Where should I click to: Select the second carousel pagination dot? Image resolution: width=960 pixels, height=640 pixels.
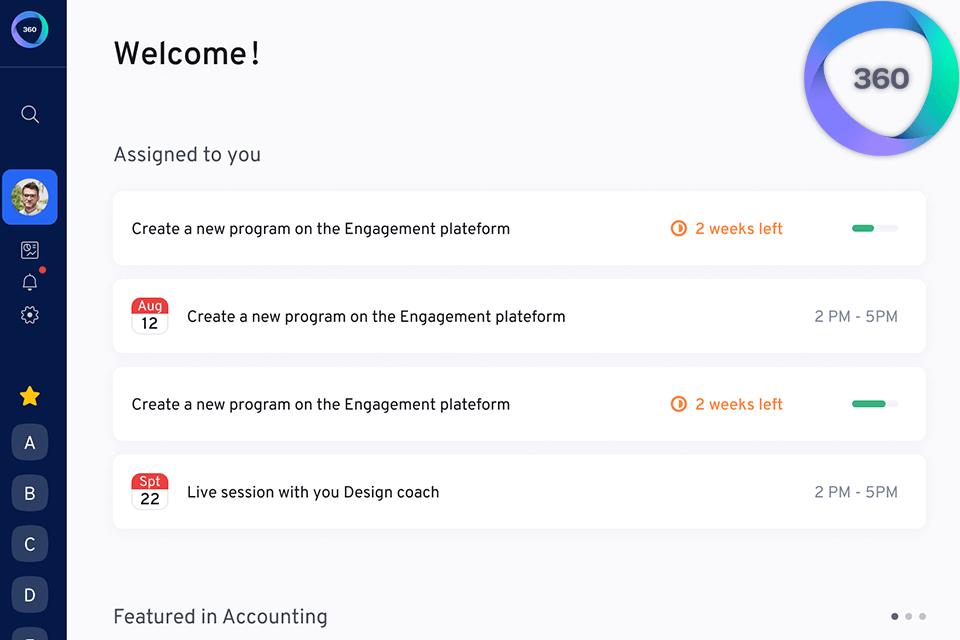tap(909, 616)
